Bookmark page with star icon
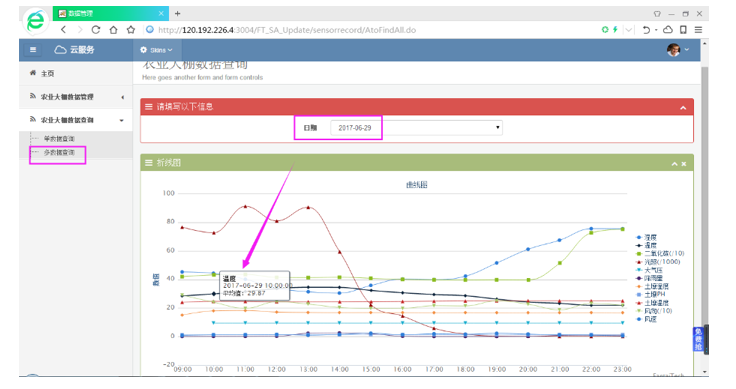This screenshot has width=736, height=389. coord(131,30)
